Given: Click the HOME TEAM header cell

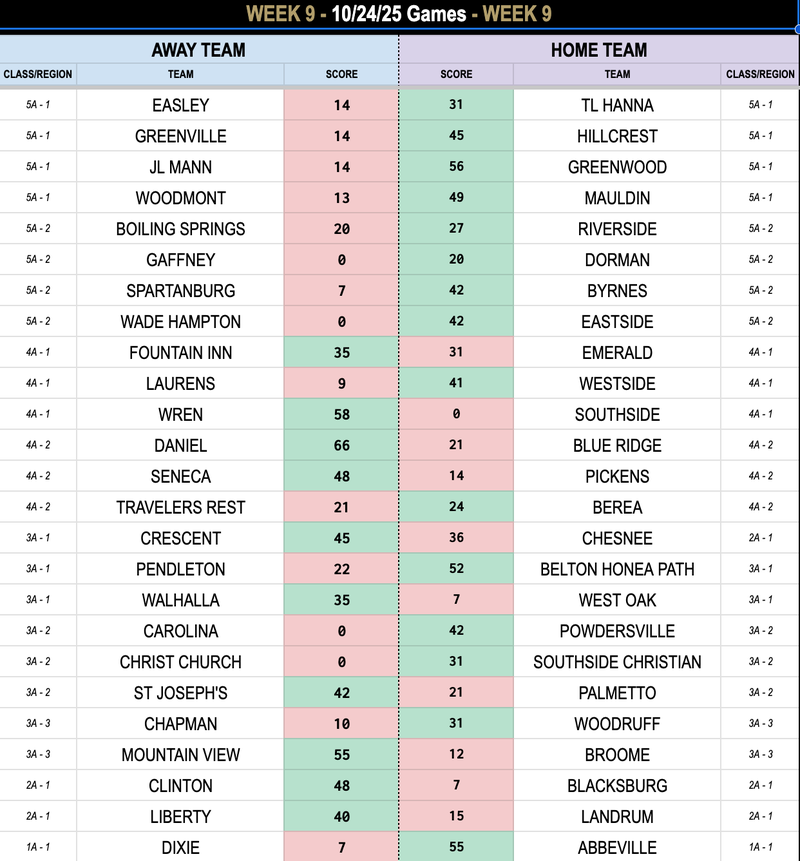Looking at the screenshot, I should tap(598, 49).
